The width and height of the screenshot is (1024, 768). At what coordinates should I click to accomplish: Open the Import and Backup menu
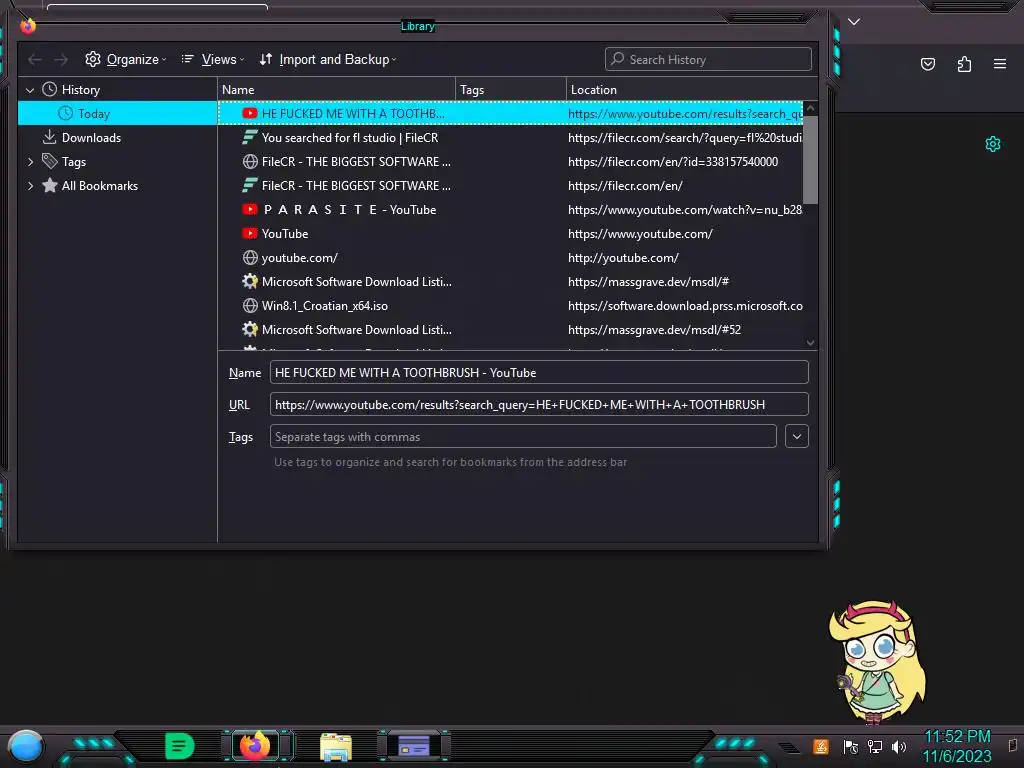pos(328,59)
